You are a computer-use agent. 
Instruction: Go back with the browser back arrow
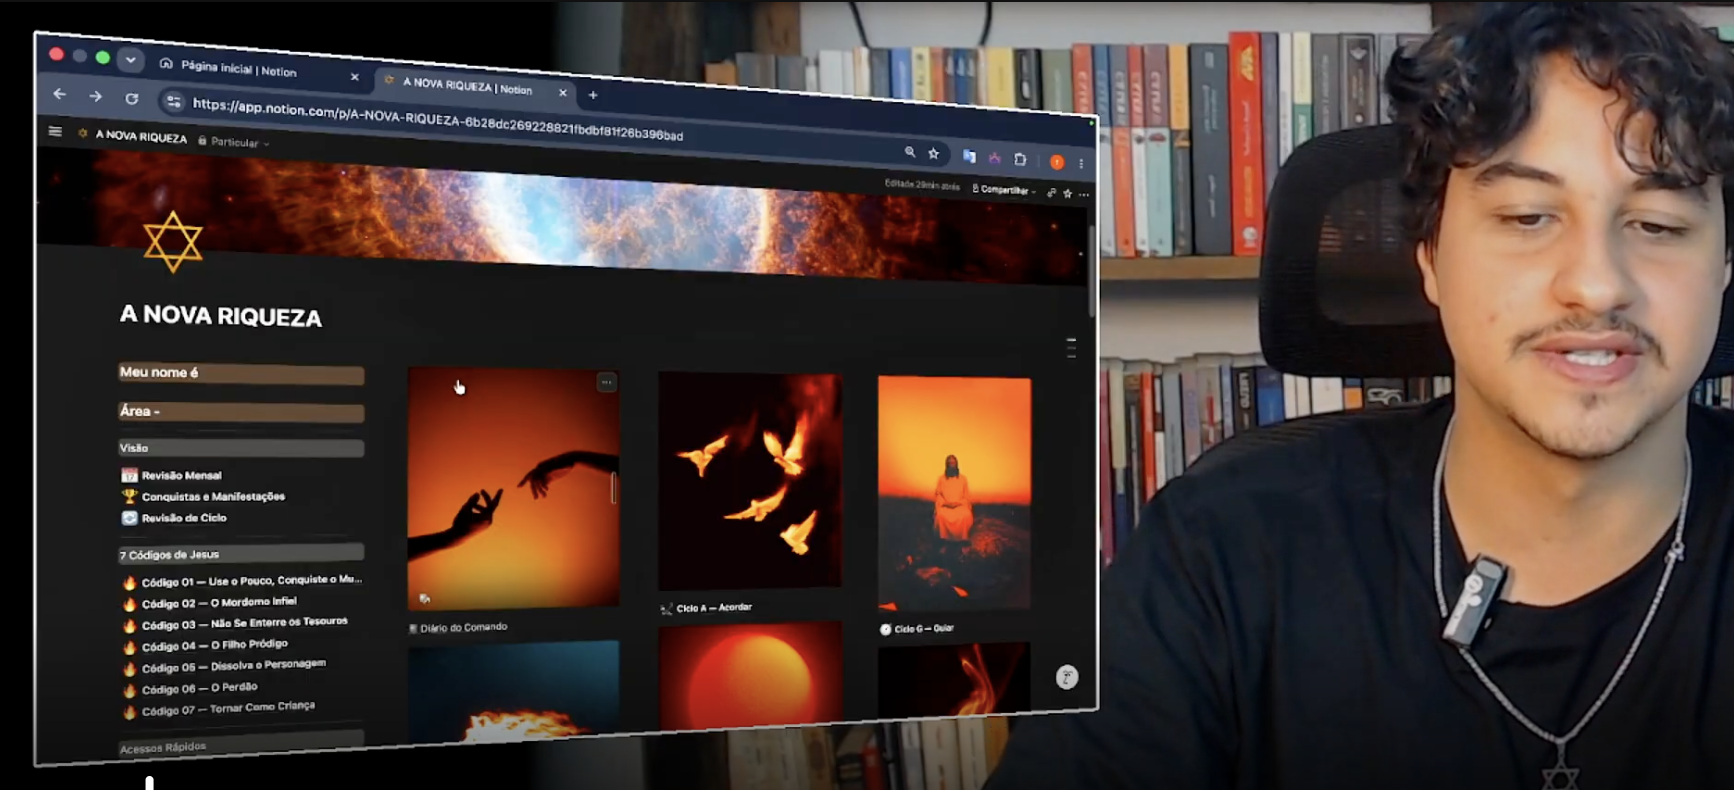click(60, 94)
